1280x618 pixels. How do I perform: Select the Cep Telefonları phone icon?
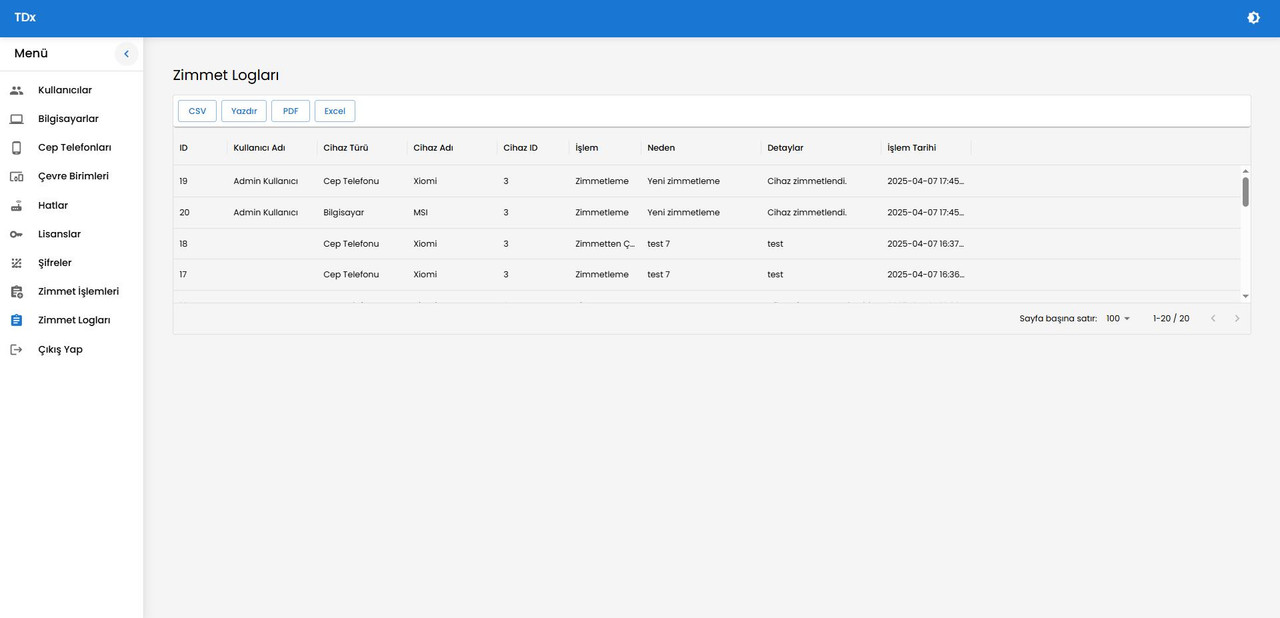[x=16, y=148]
